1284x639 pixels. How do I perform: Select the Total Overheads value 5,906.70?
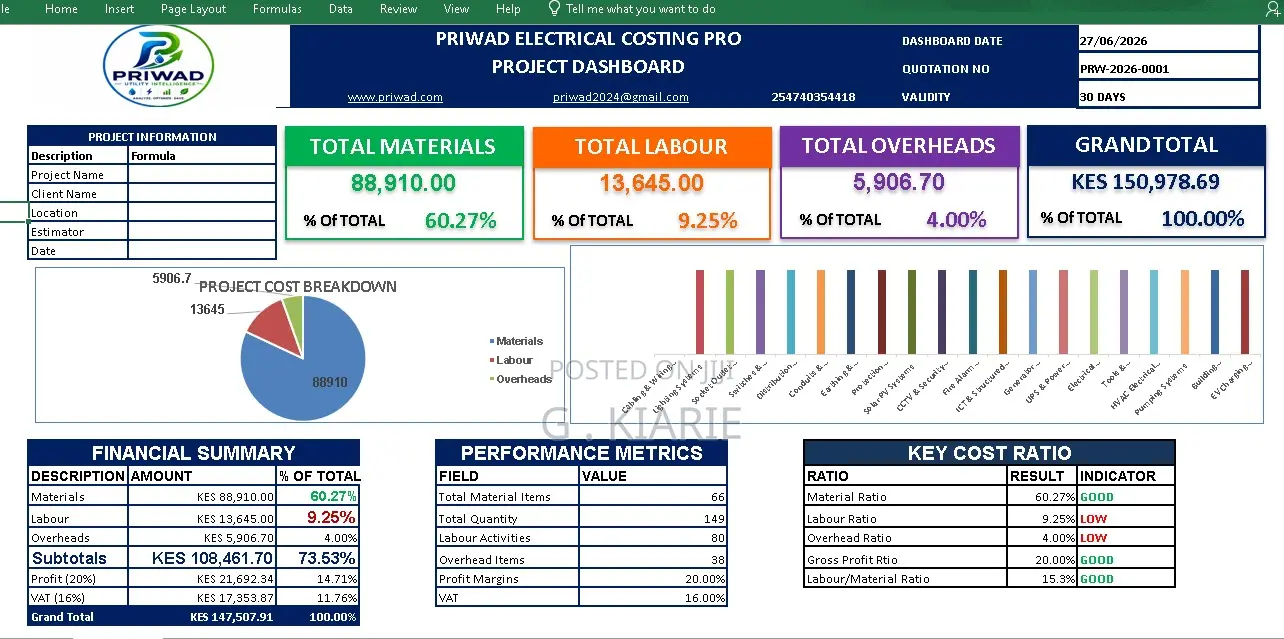(898, 182)
